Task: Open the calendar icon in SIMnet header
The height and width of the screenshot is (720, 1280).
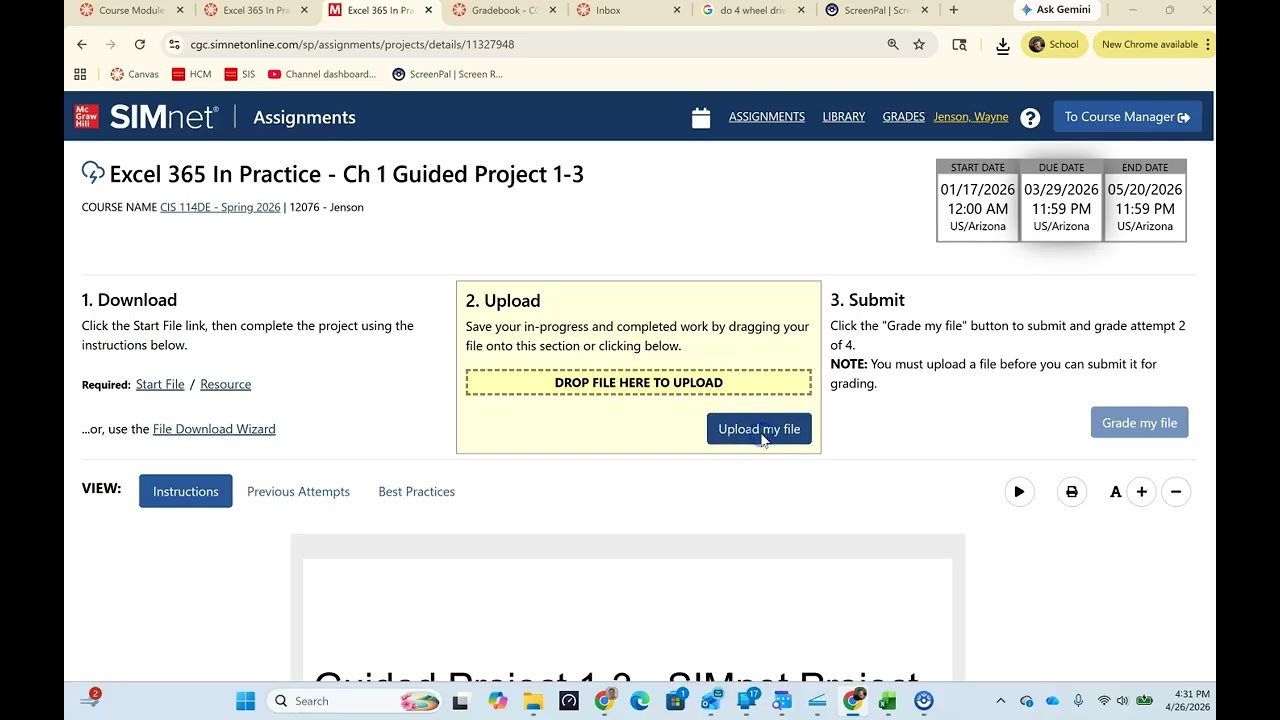Action: click(x=701, y=118)
